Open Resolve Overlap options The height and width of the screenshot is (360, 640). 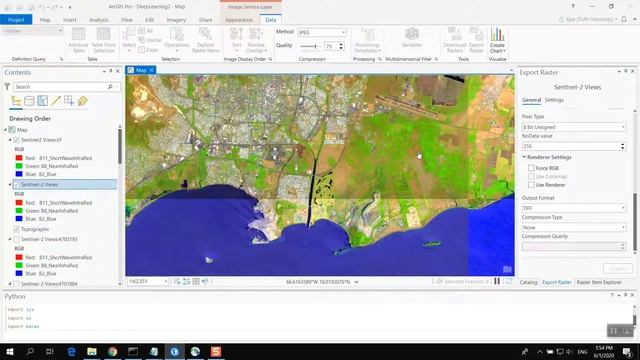(256, 40)
